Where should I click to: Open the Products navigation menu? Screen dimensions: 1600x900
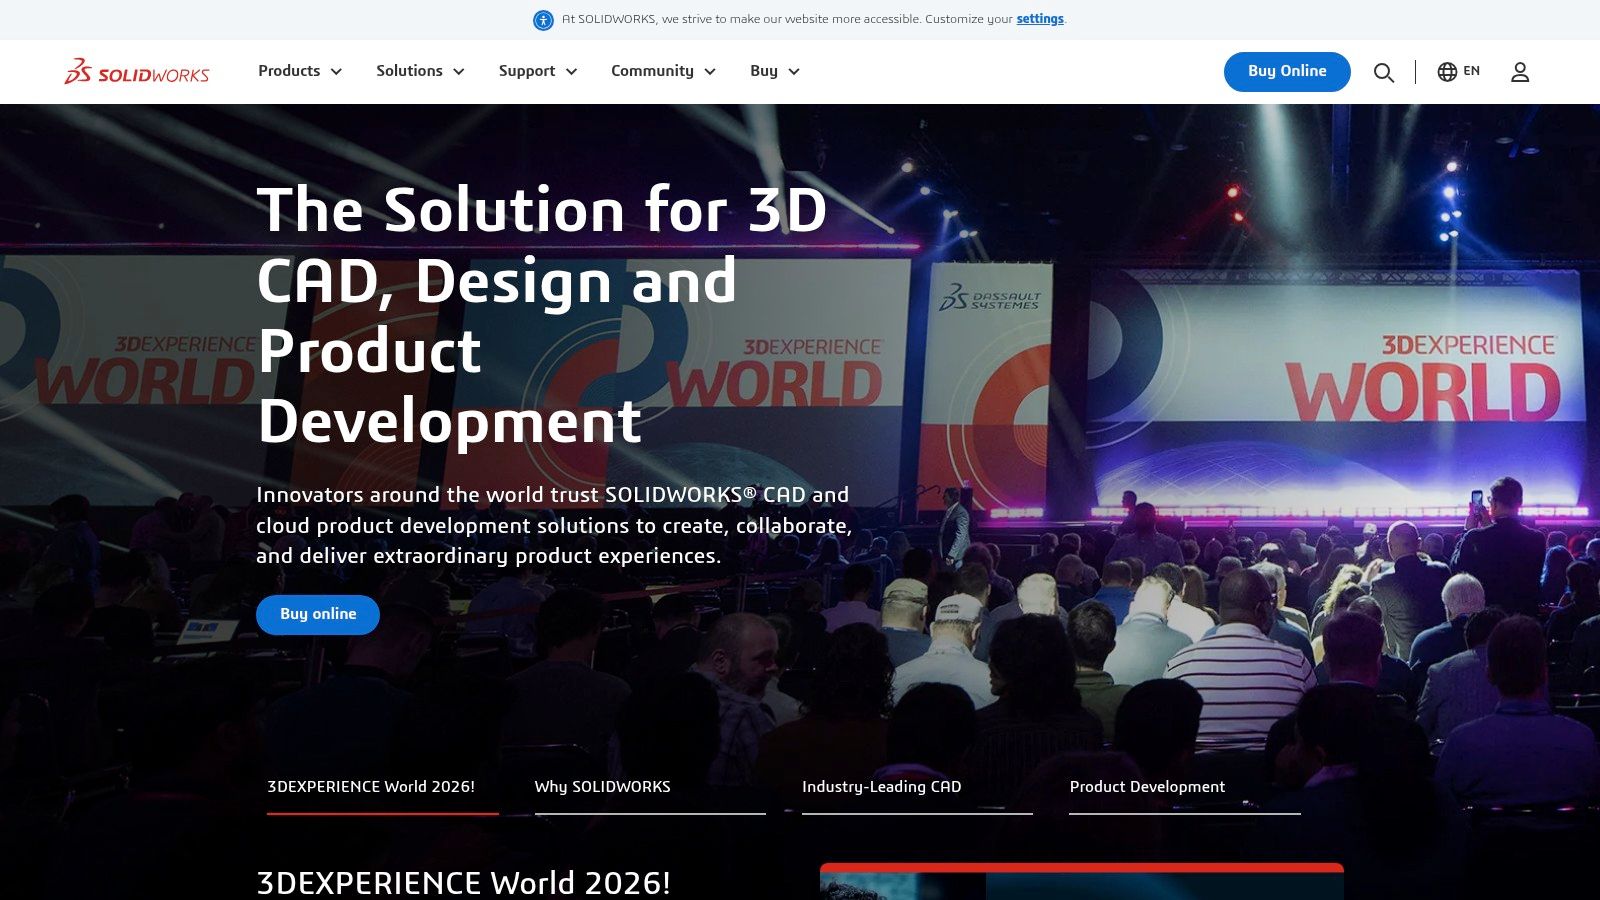(300, 71)
